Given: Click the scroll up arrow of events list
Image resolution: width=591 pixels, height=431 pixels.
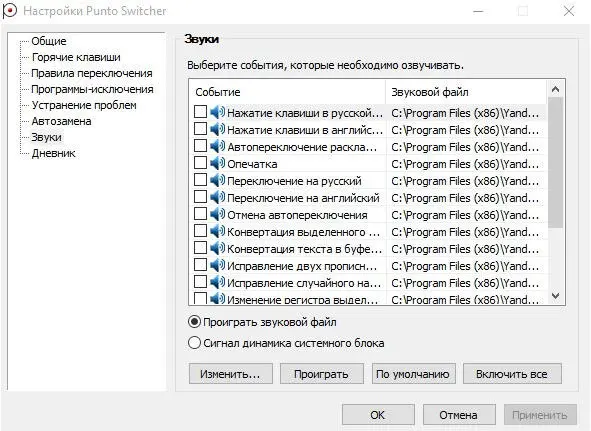Looking at the screenshot, I should (x=555, y=89).
